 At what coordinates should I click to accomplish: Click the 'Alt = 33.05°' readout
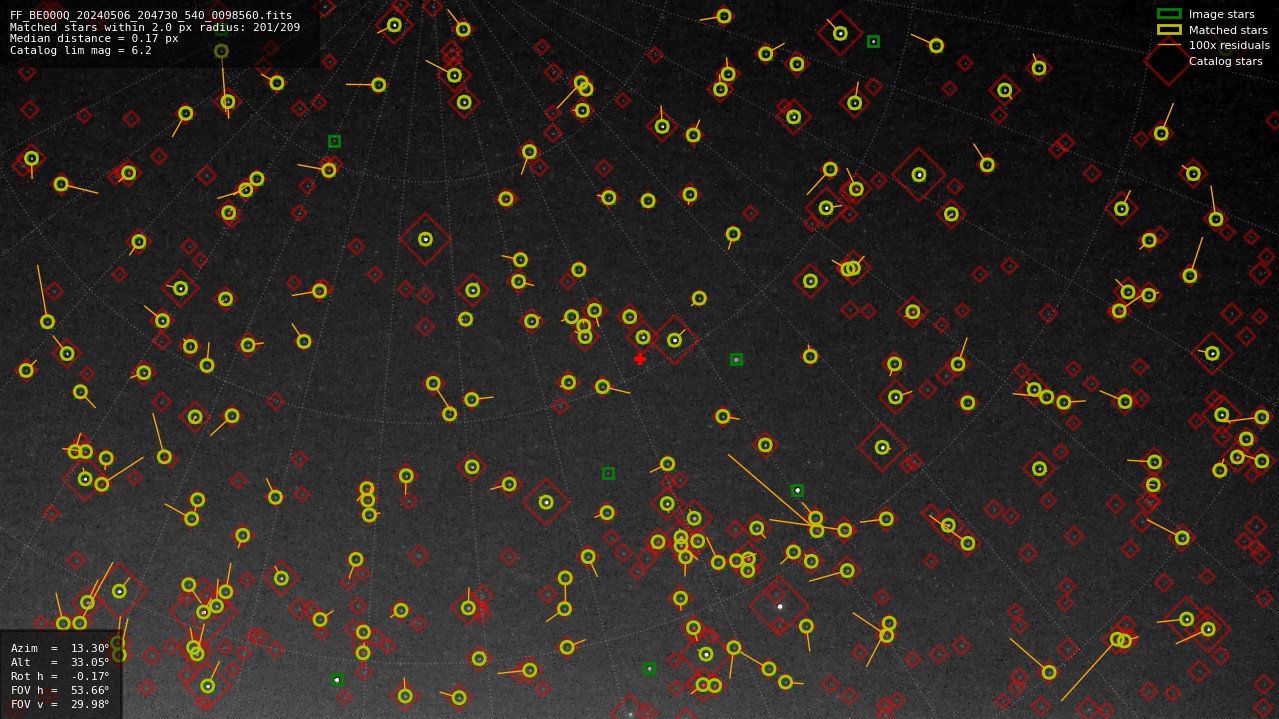pos(60,662)
